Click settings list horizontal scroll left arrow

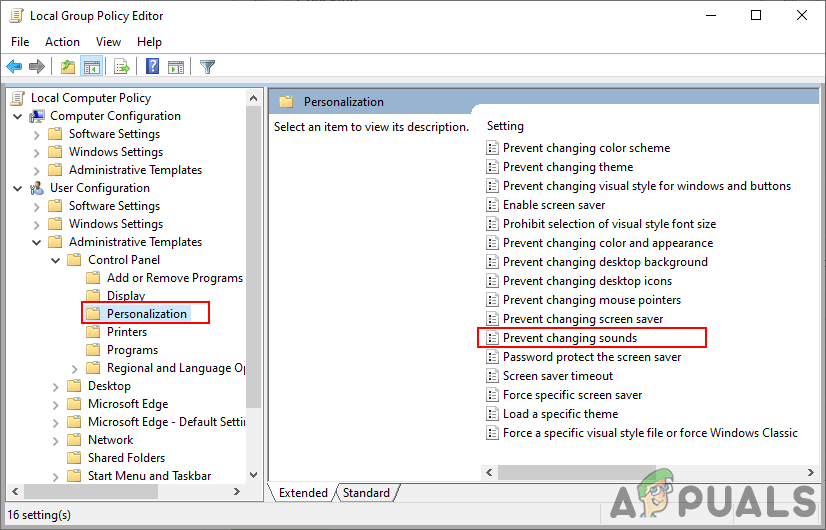click(x=489, y=473)
